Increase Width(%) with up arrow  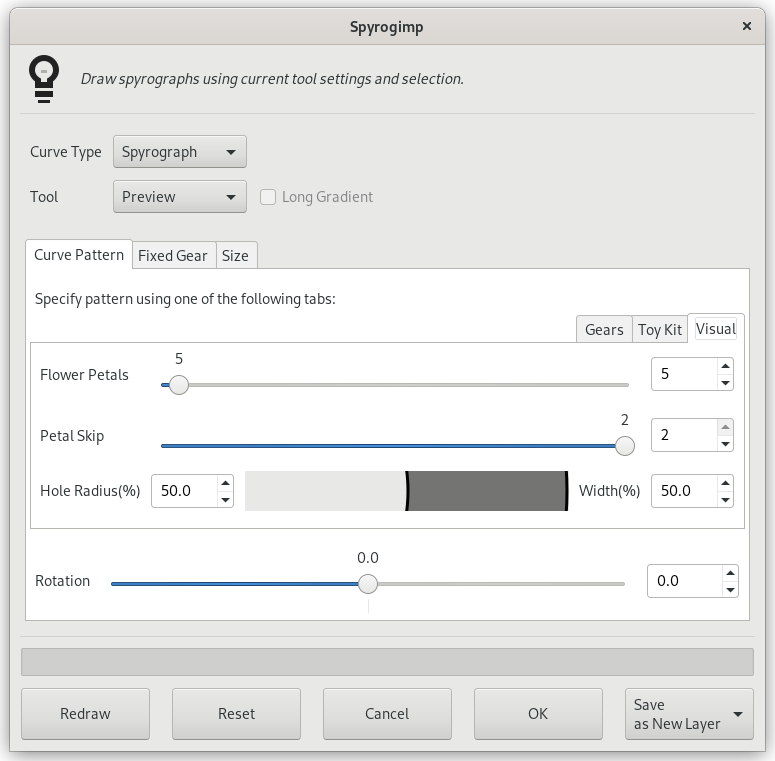point(725,483)
